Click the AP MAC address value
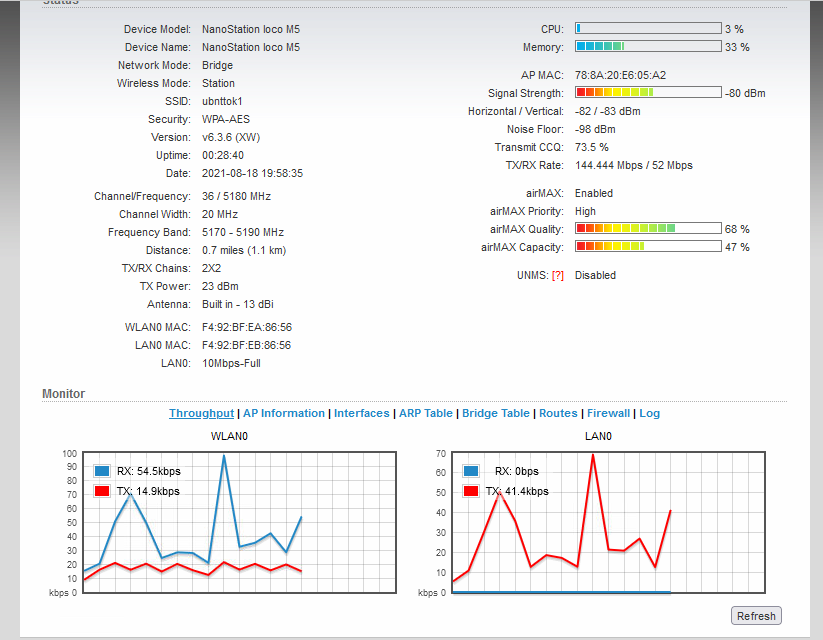823x640 pixels. [x=620, y=75]
